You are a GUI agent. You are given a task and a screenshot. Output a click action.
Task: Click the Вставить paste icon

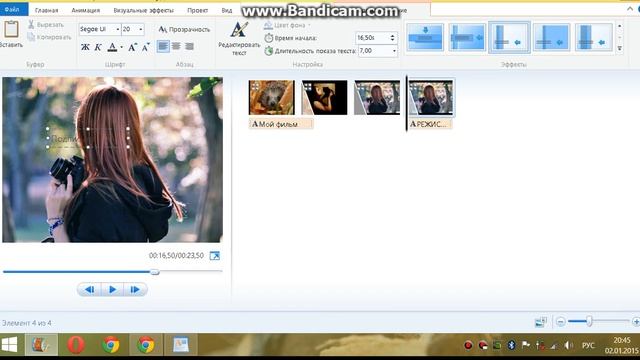pyautogui.click(x=11, y=29)
